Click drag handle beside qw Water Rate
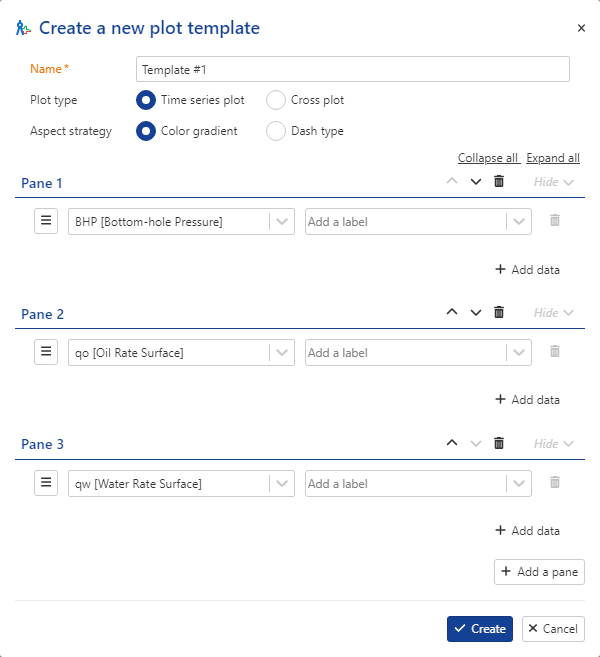 [46, 483]
